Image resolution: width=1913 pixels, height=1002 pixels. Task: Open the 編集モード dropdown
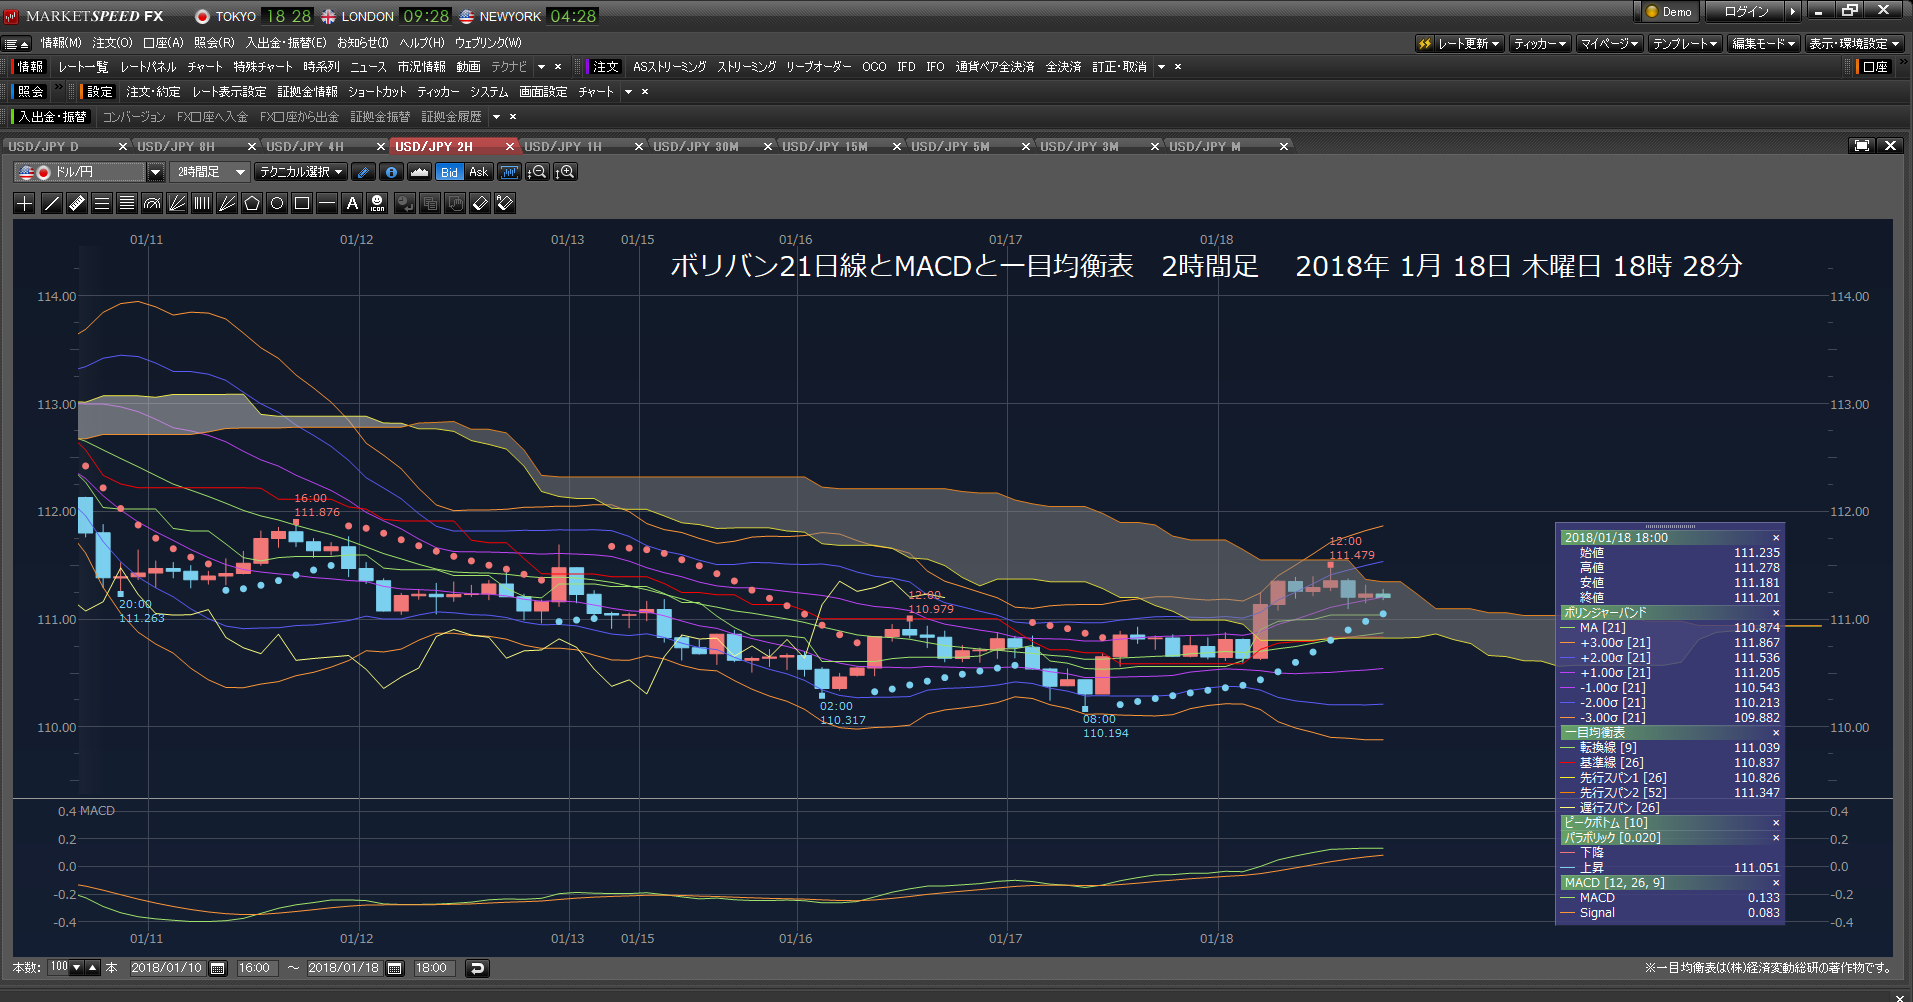[1764, 43]
